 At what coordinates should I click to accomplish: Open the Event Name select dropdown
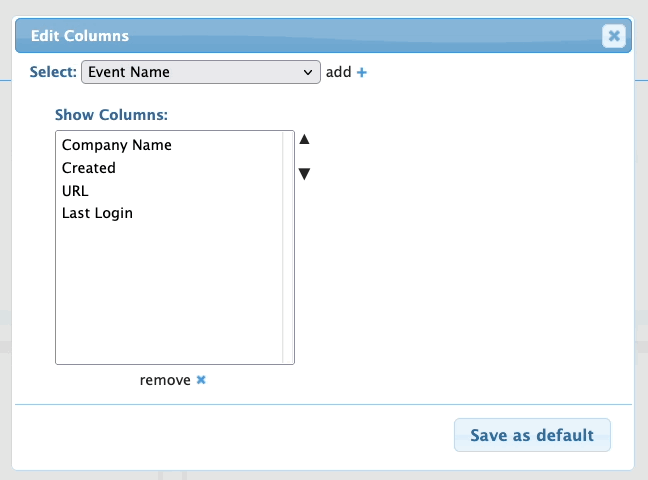coord(200,72)
